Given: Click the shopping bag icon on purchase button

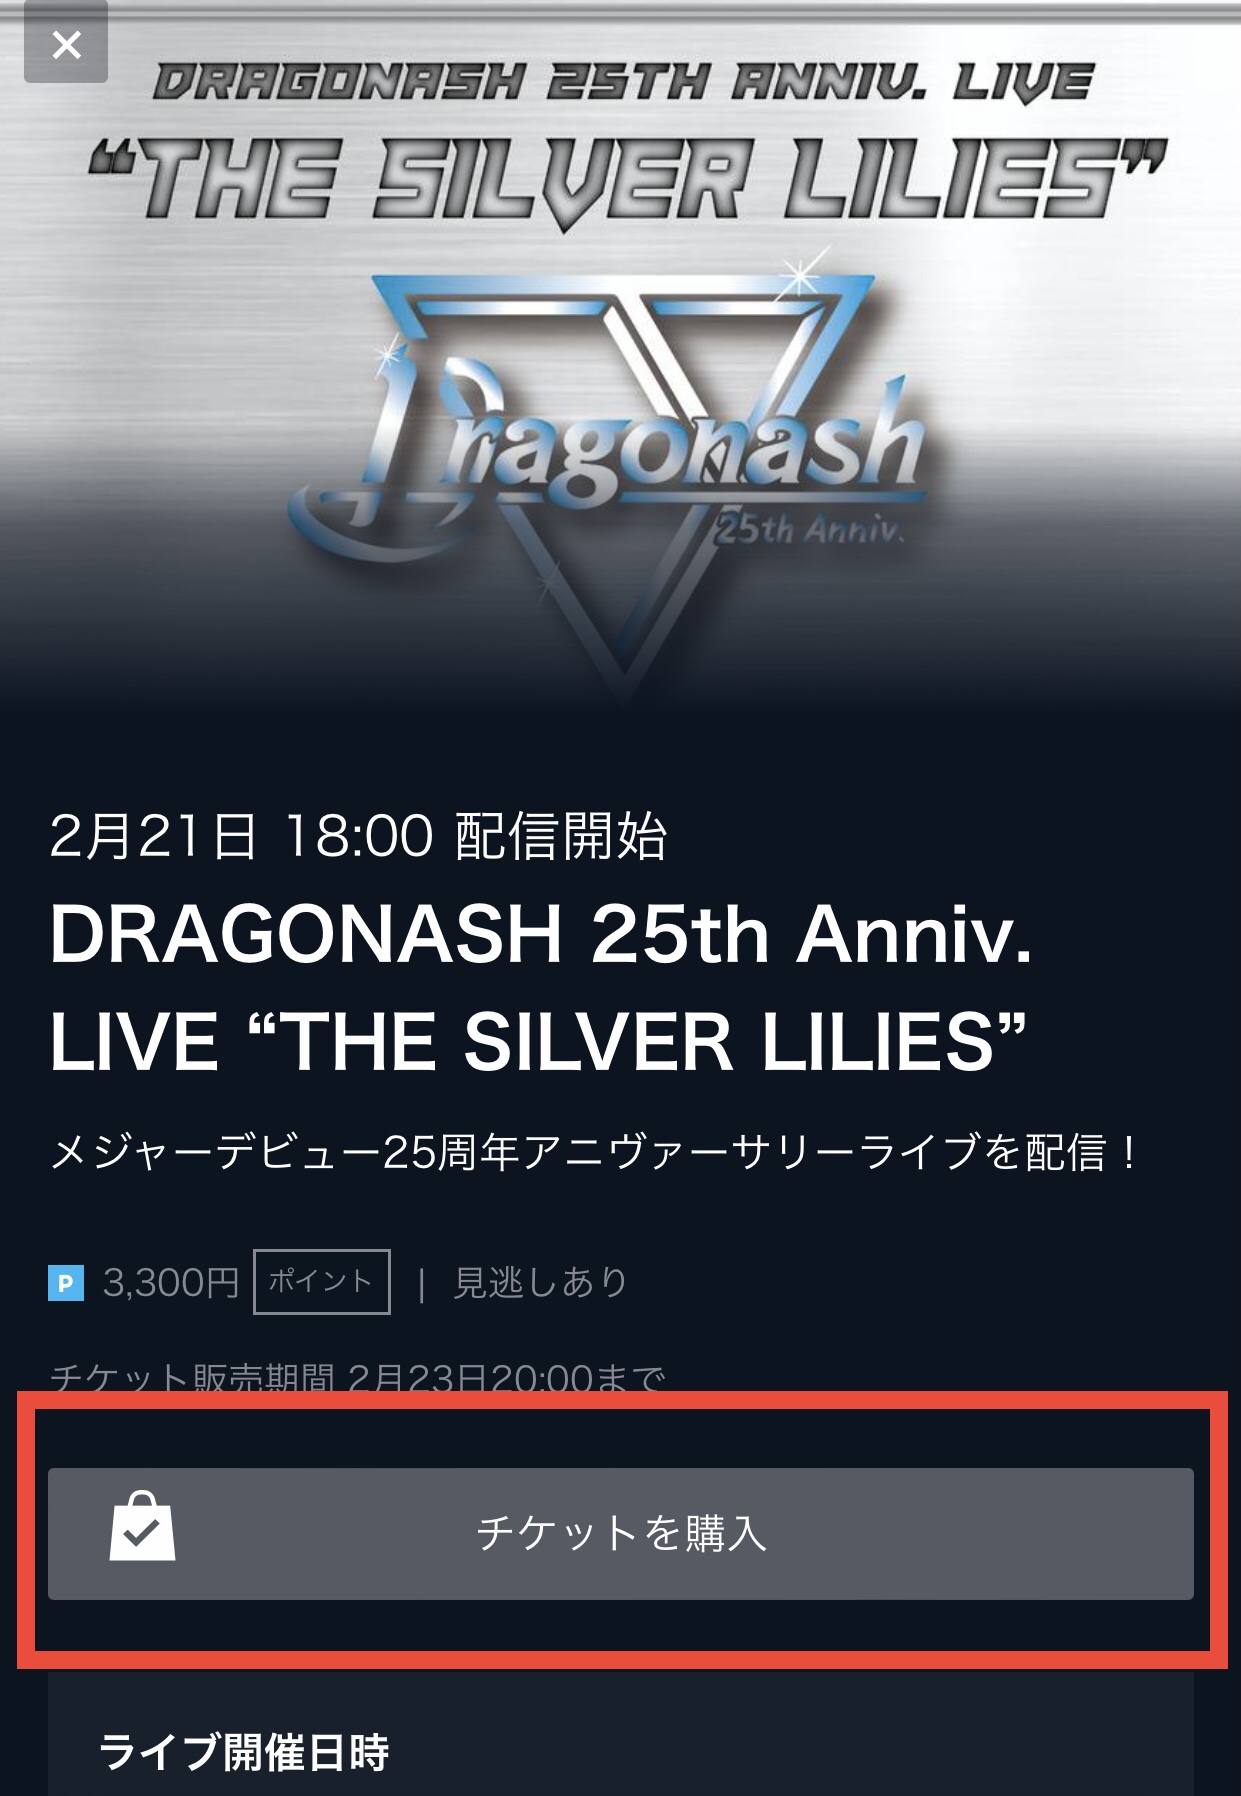Looking at the screenshot, I should coord(142,1527).
